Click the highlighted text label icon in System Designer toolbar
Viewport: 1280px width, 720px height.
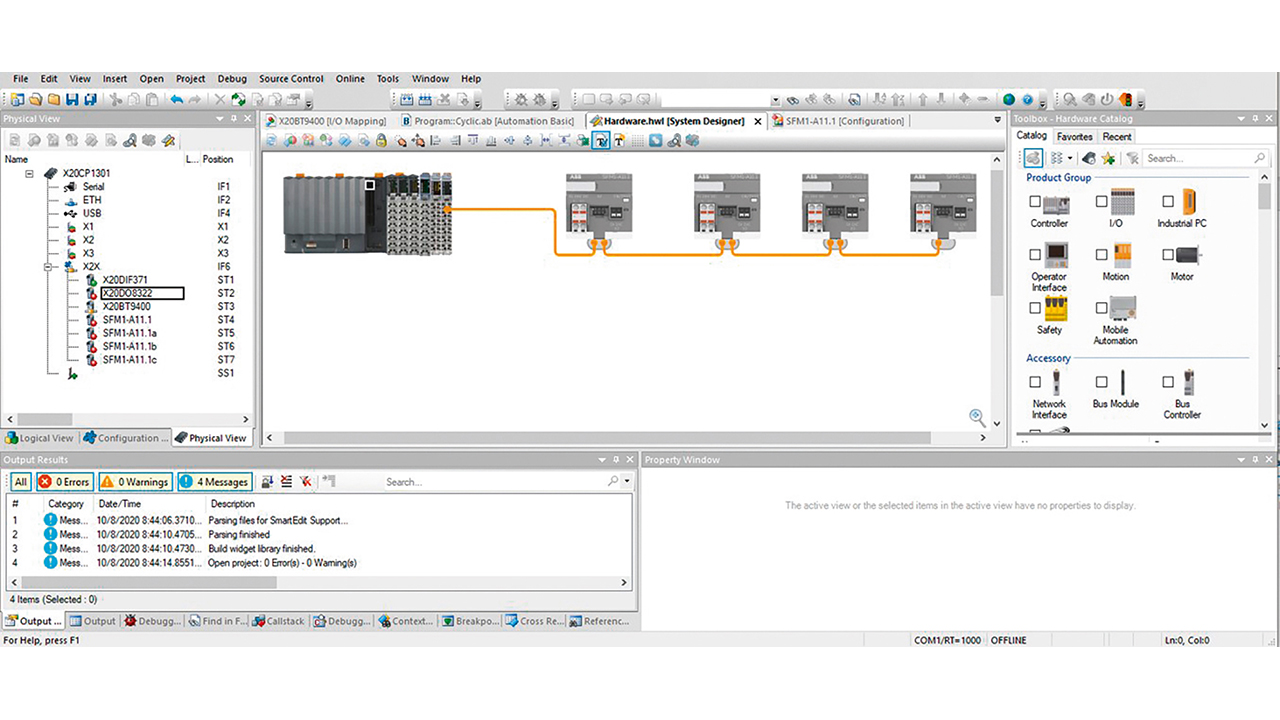coord(601,141)
